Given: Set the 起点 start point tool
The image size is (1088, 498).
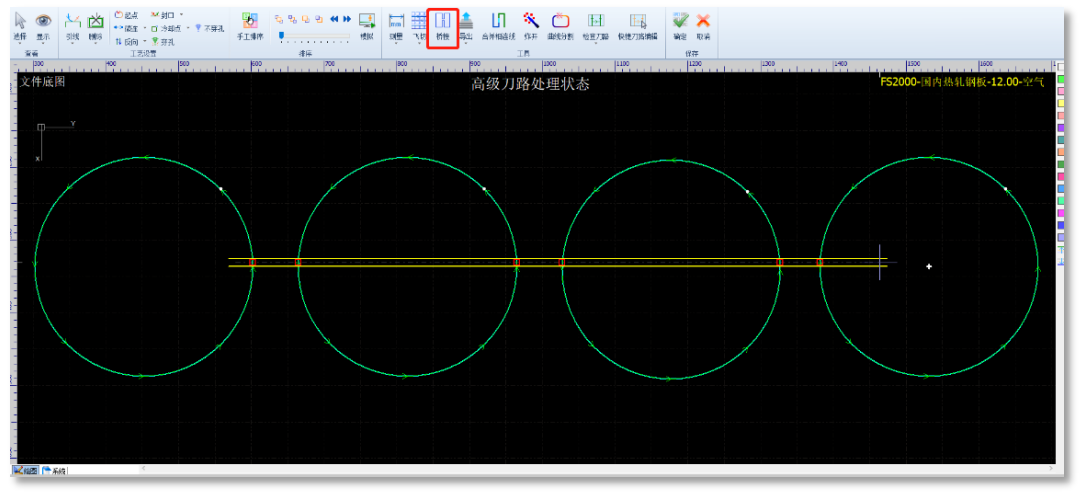Looking at the screenshot, I should 126,15.
